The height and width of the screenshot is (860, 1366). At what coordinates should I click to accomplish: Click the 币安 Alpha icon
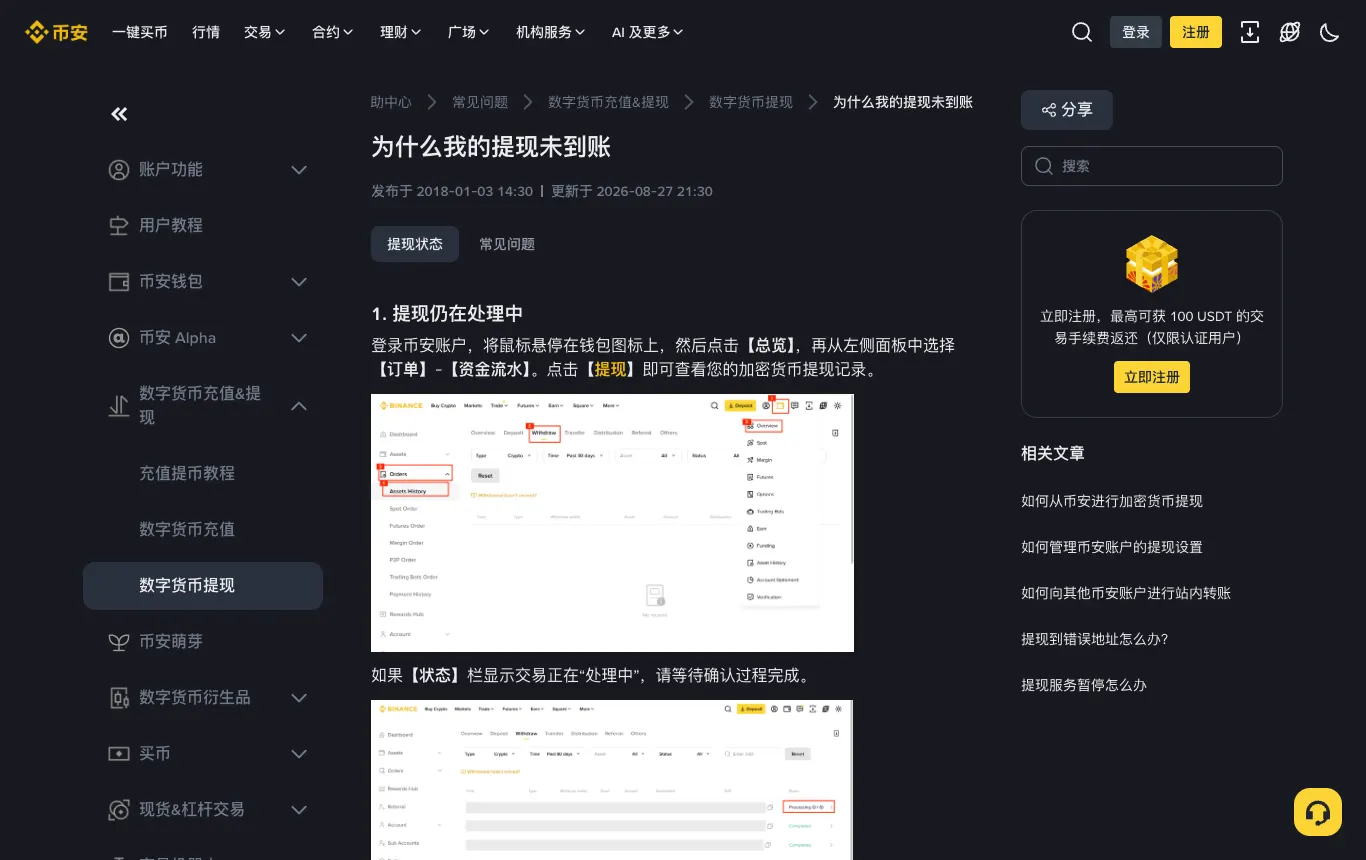pyautogui.click(x=119, y=338)
